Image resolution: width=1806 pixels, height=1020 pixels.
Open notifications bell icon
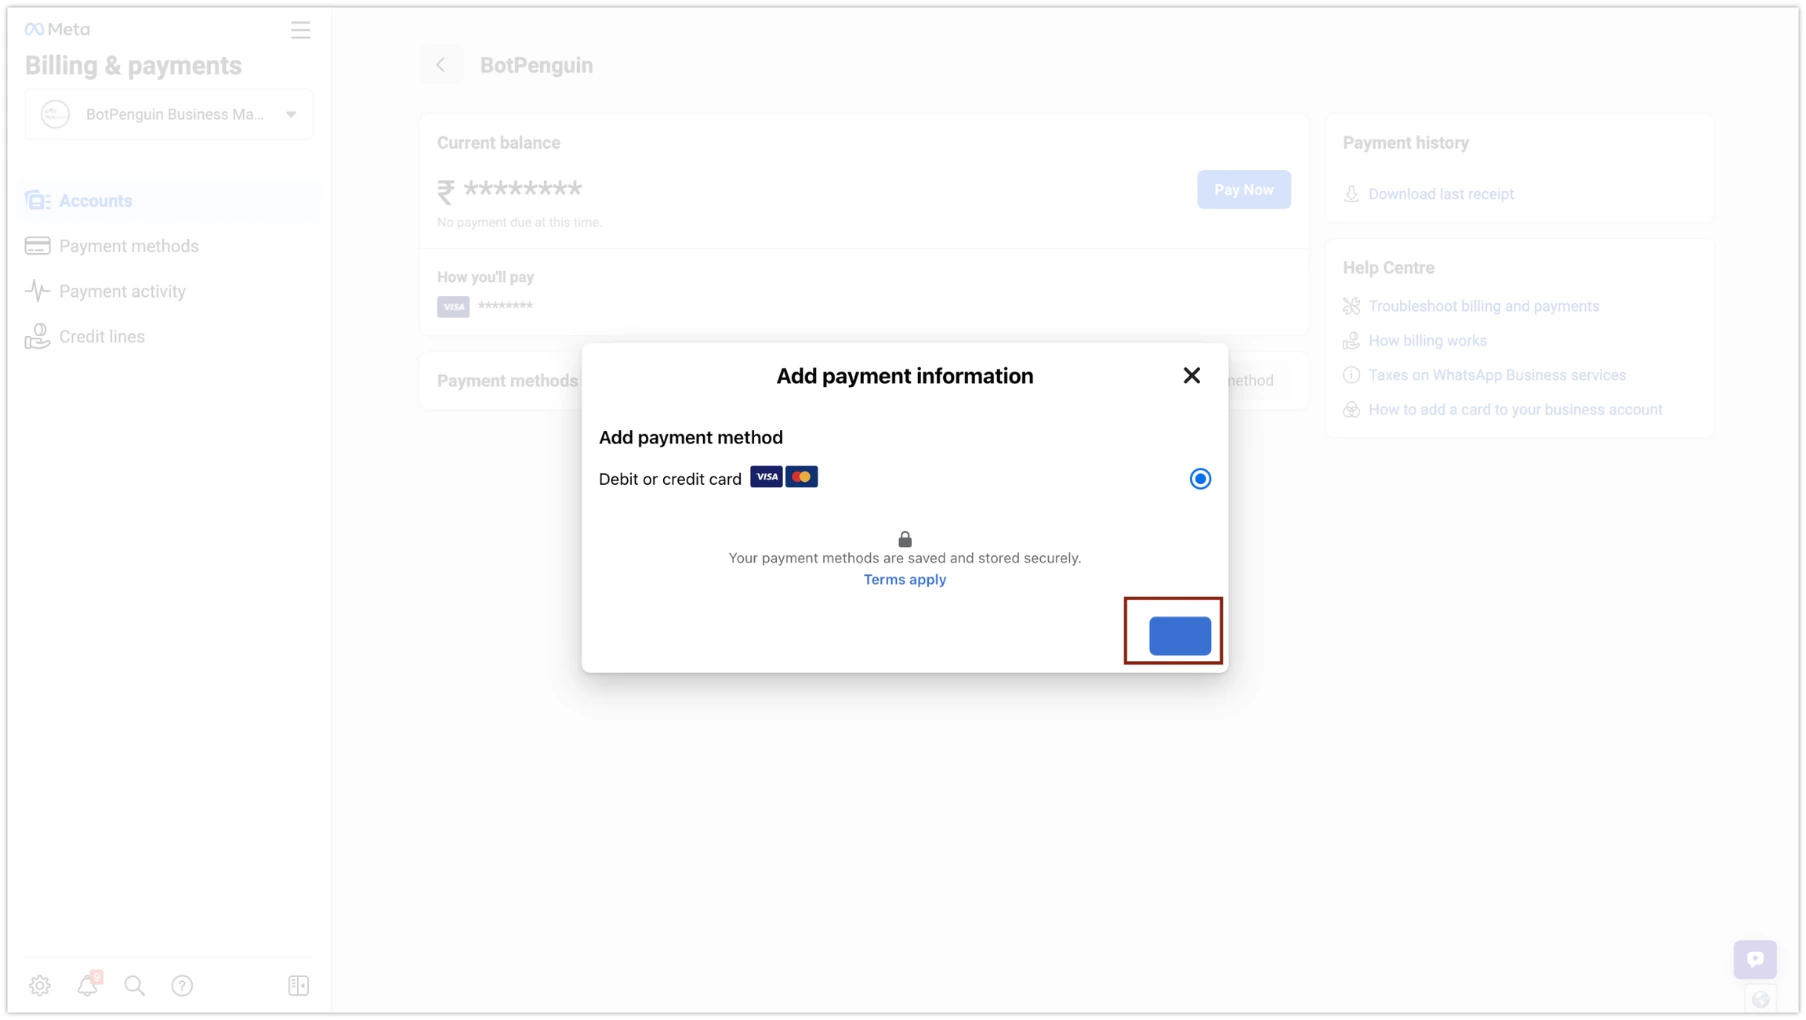[x=88, y=985]
